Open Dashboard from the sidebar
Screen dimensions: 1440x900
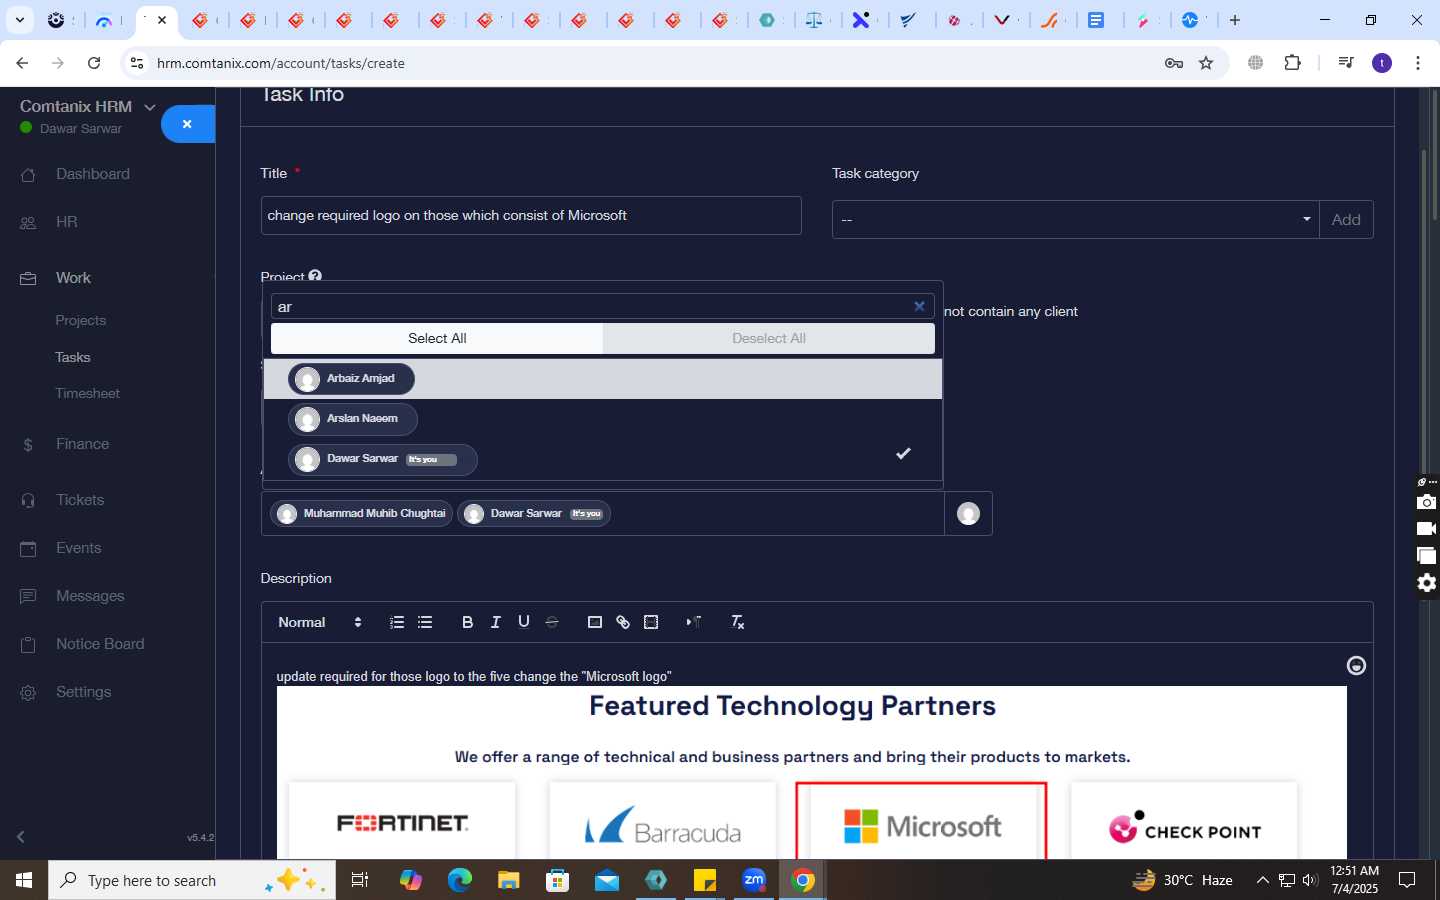[93, 174]
